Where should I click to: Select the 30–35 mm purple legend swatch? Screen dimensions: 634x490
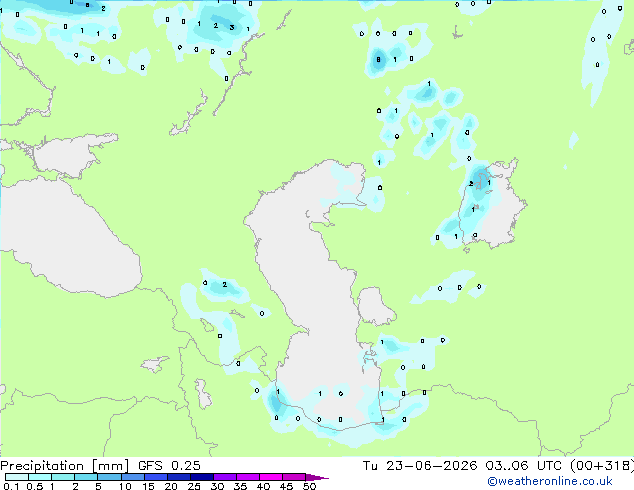pos(224,477)
